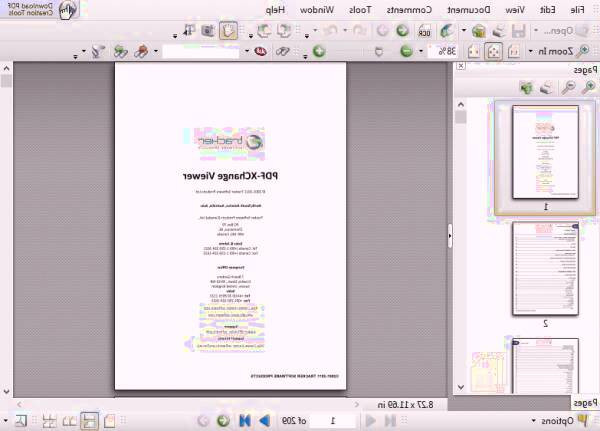Select page 2 thumbnail in Pages panel
This screenshot has height=431, width=600.
point(545,269)
